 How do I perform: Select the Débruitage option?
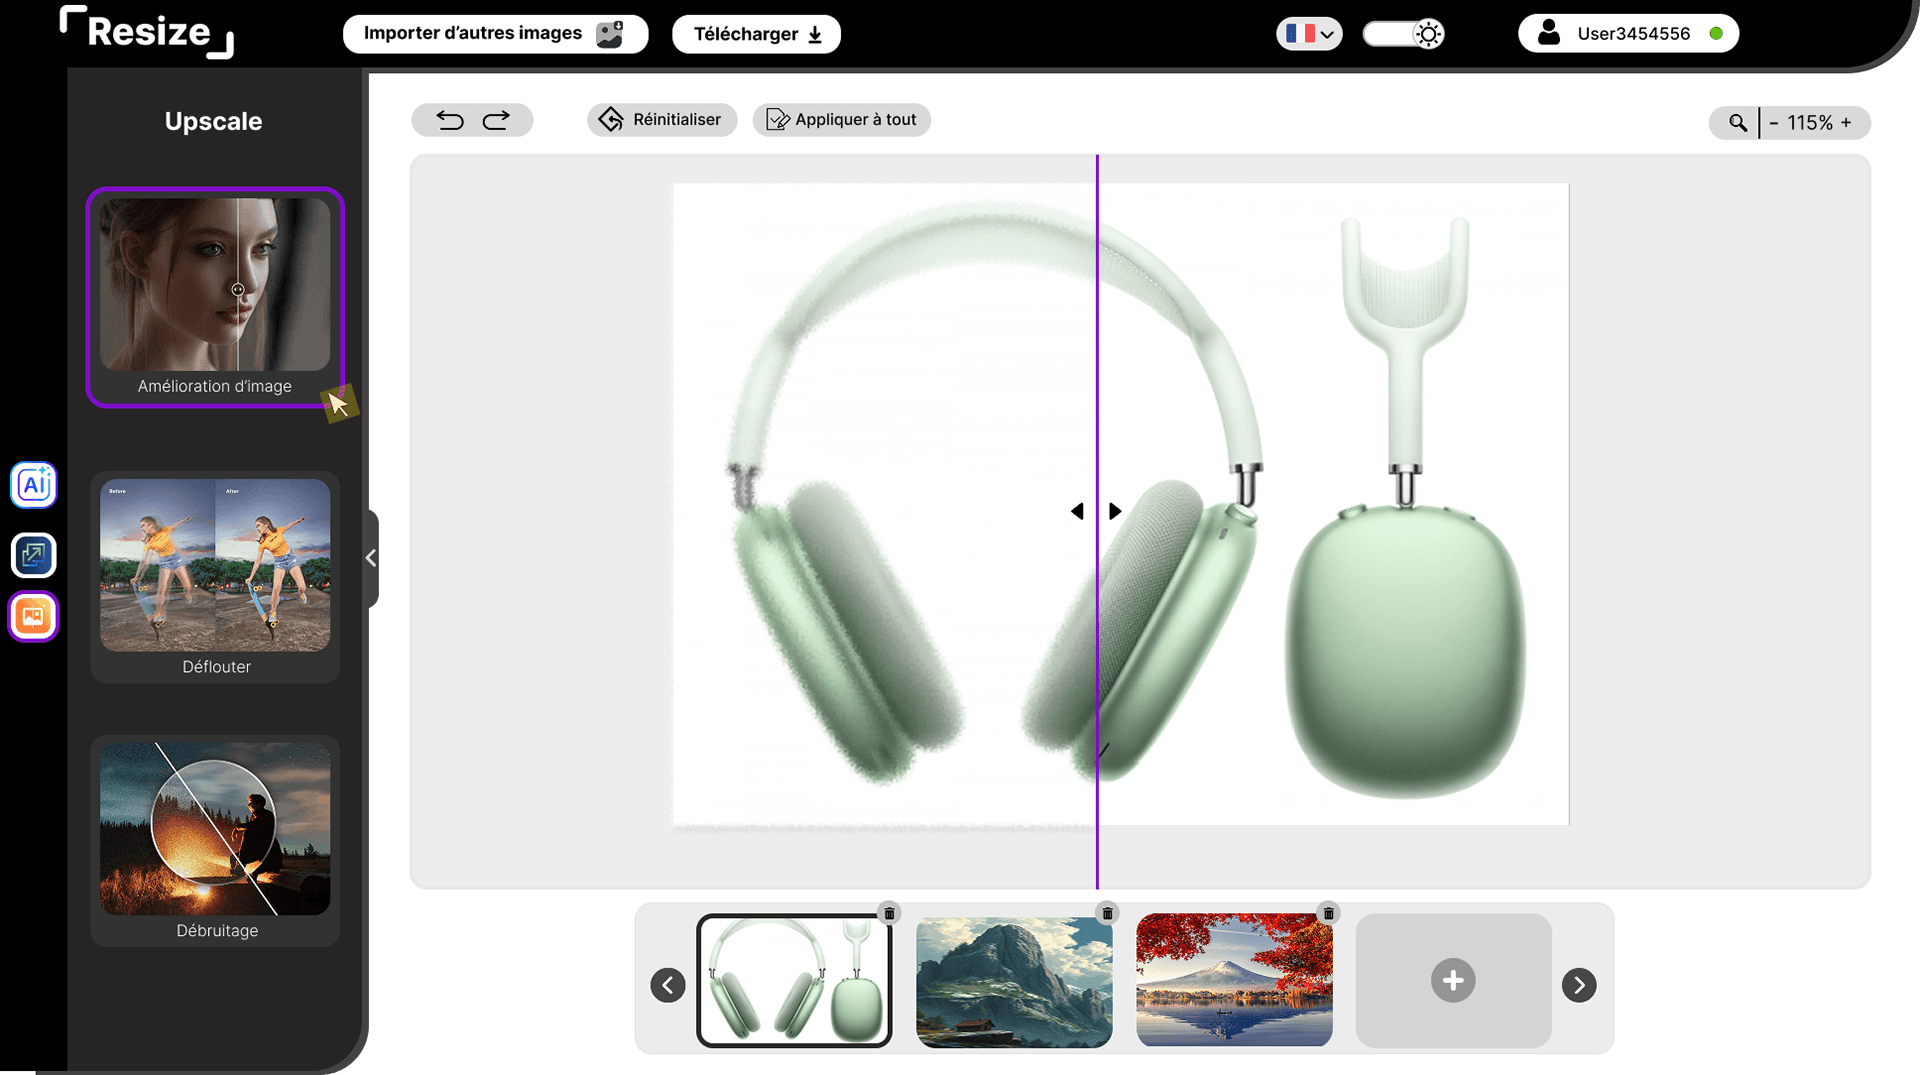[x=215, y=841]
